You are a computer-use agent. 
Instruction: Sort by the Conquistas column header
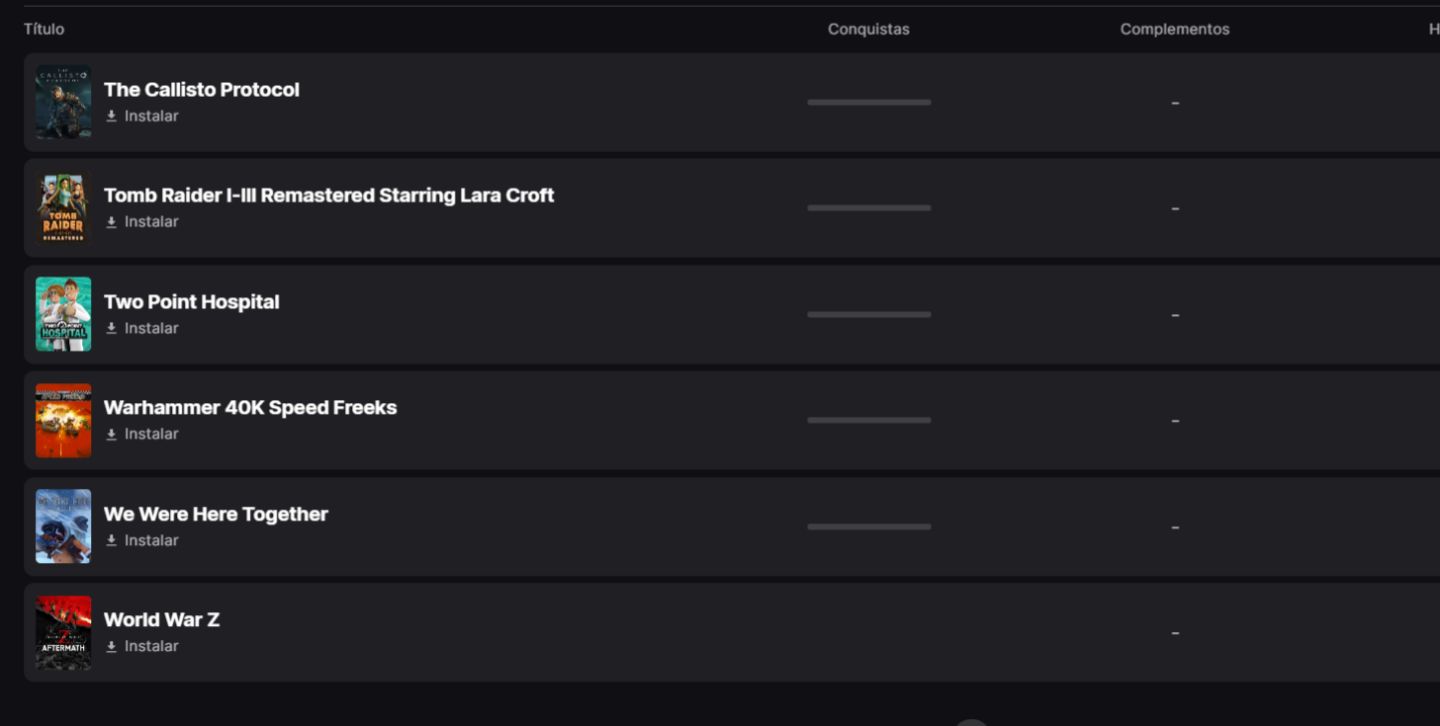click(x=869, y=29)
